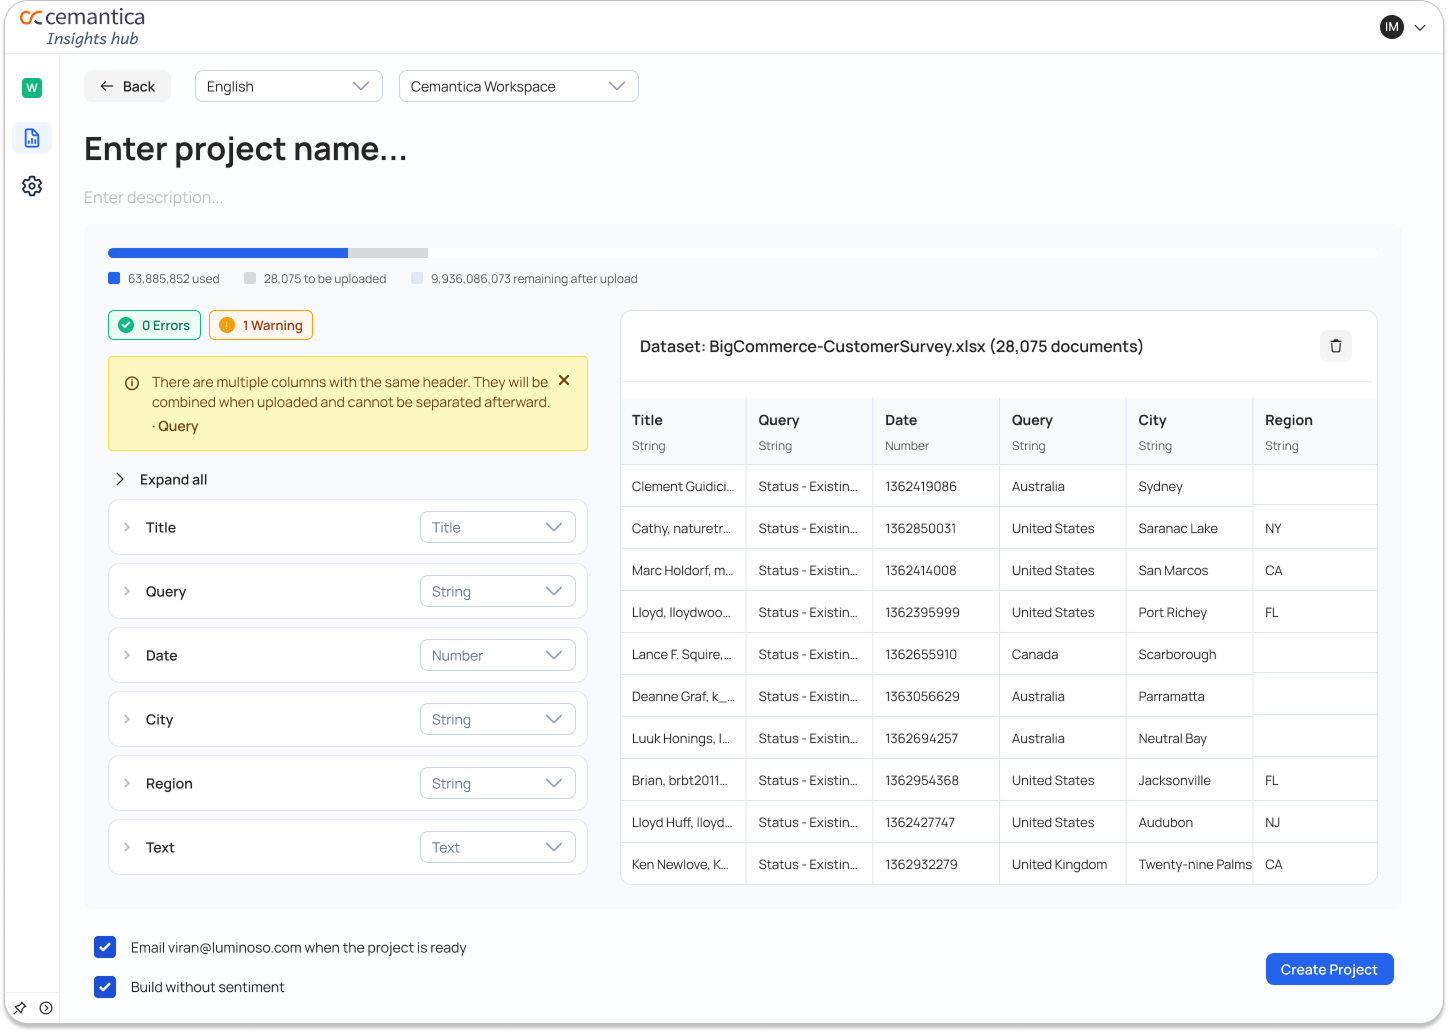Click the City column header

coord(1189,431)
